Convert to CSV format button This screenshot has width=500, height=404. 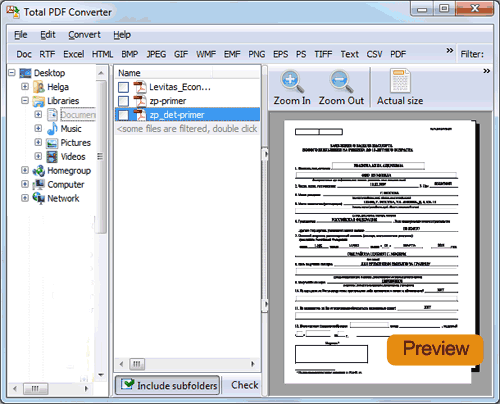coord(374,54)
